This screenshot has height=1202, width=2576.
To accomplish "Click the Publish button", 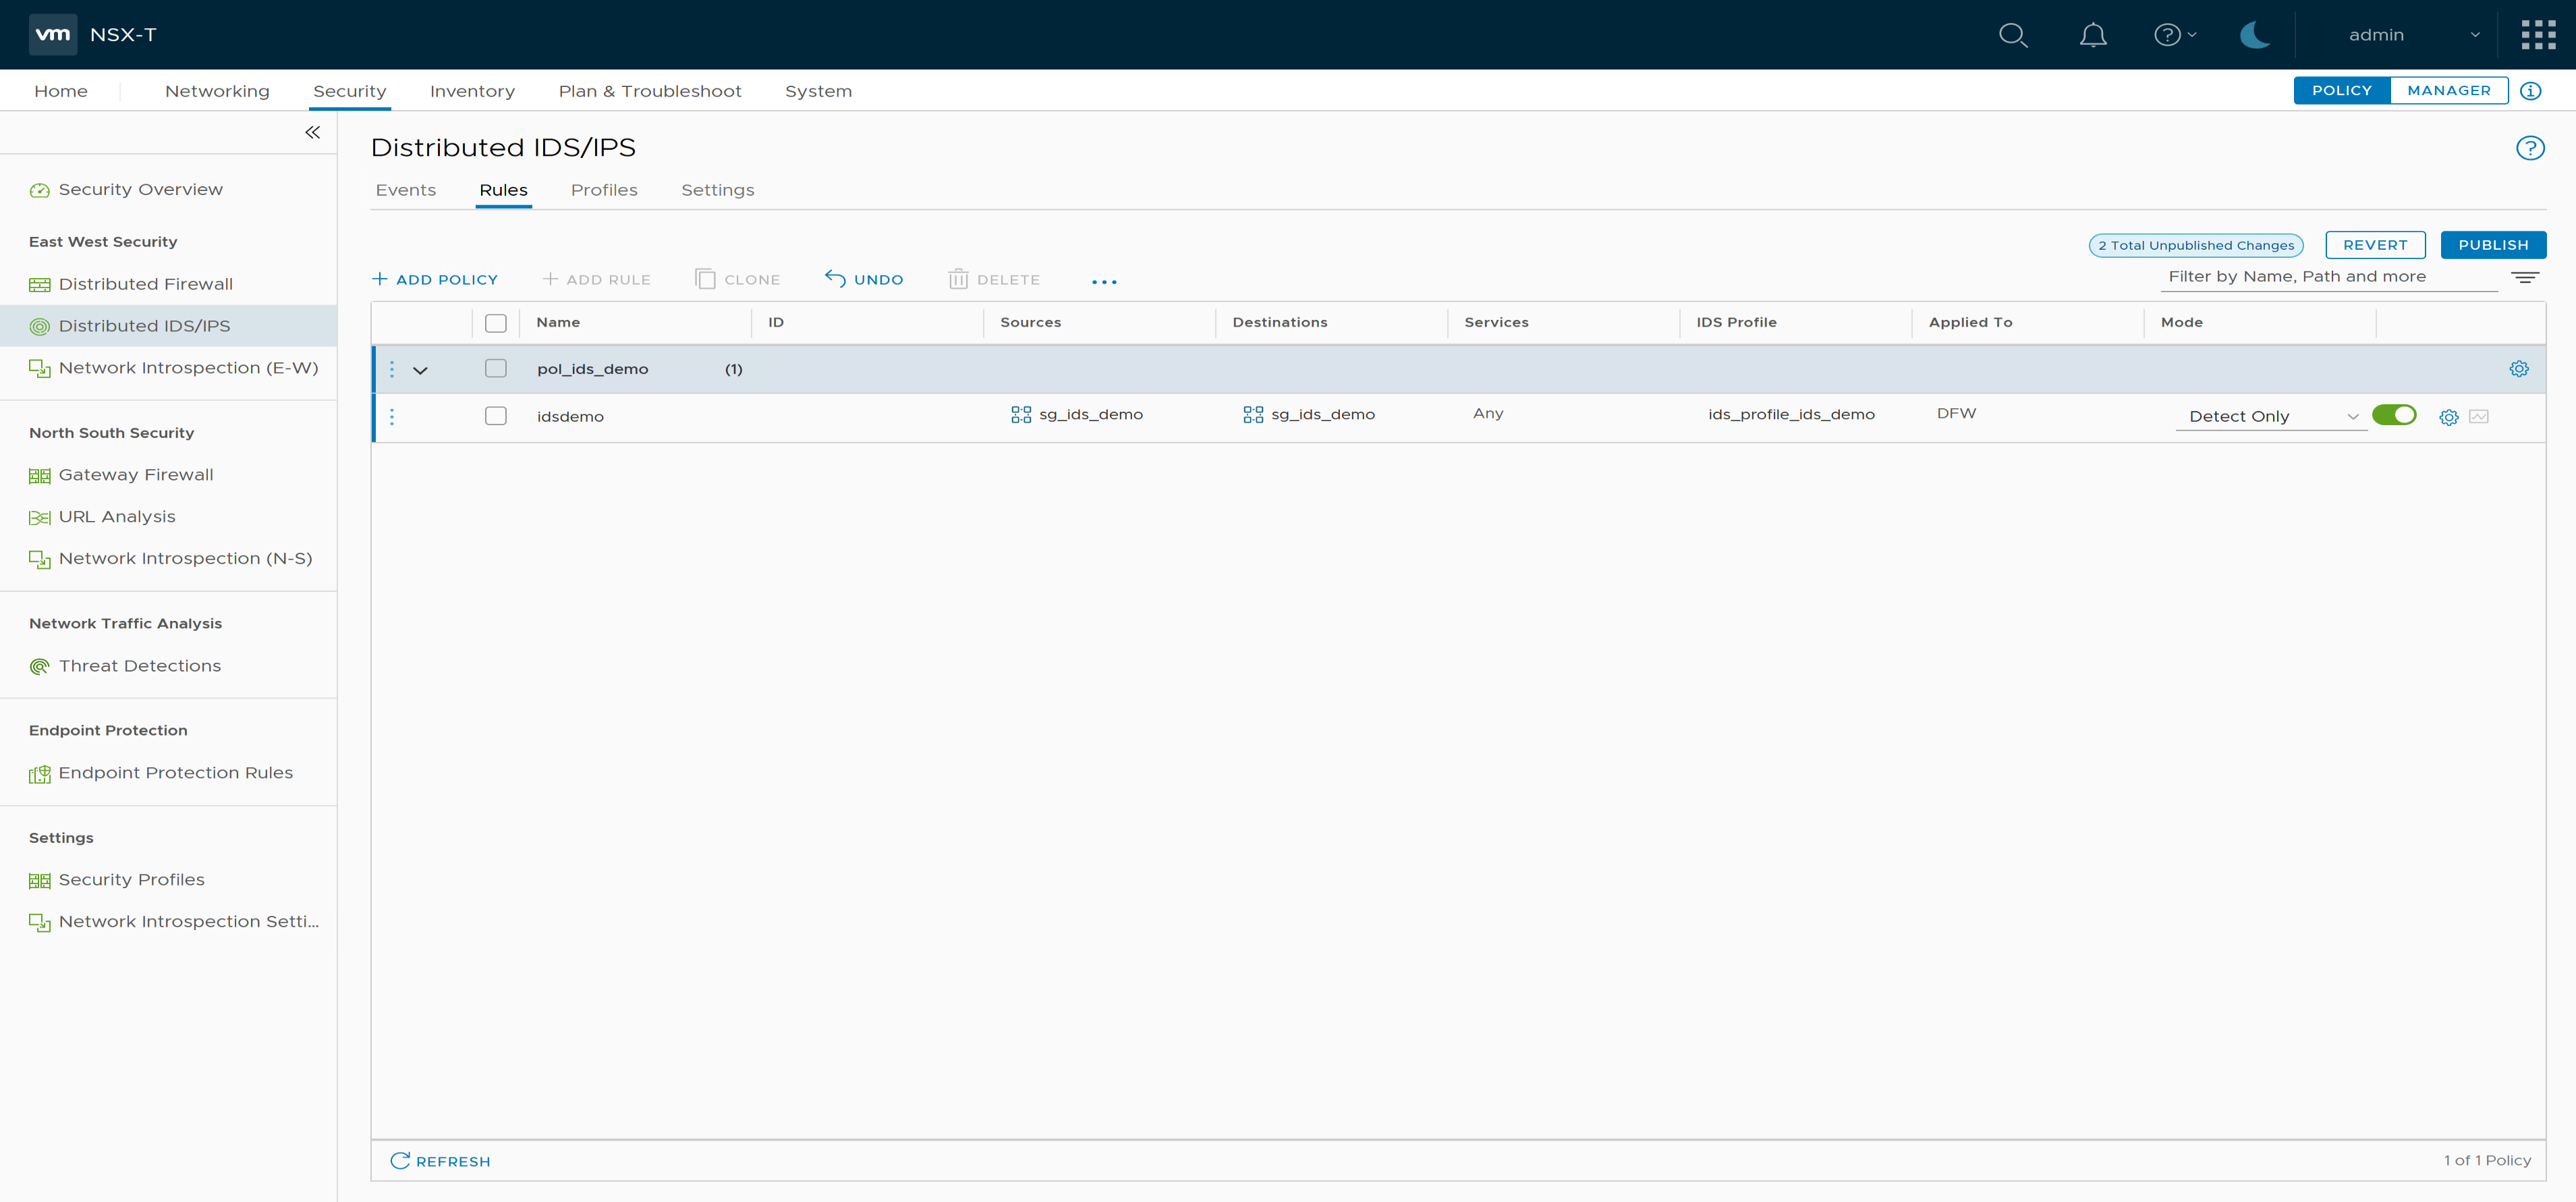I will tap(2493, 245).
